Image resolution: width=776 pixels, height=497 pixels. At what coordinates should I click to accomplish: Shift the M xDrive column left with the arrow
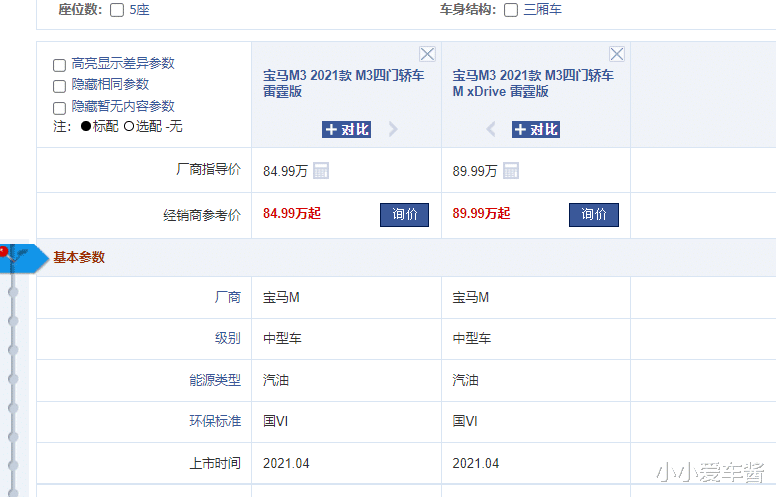tap(490, 129)
